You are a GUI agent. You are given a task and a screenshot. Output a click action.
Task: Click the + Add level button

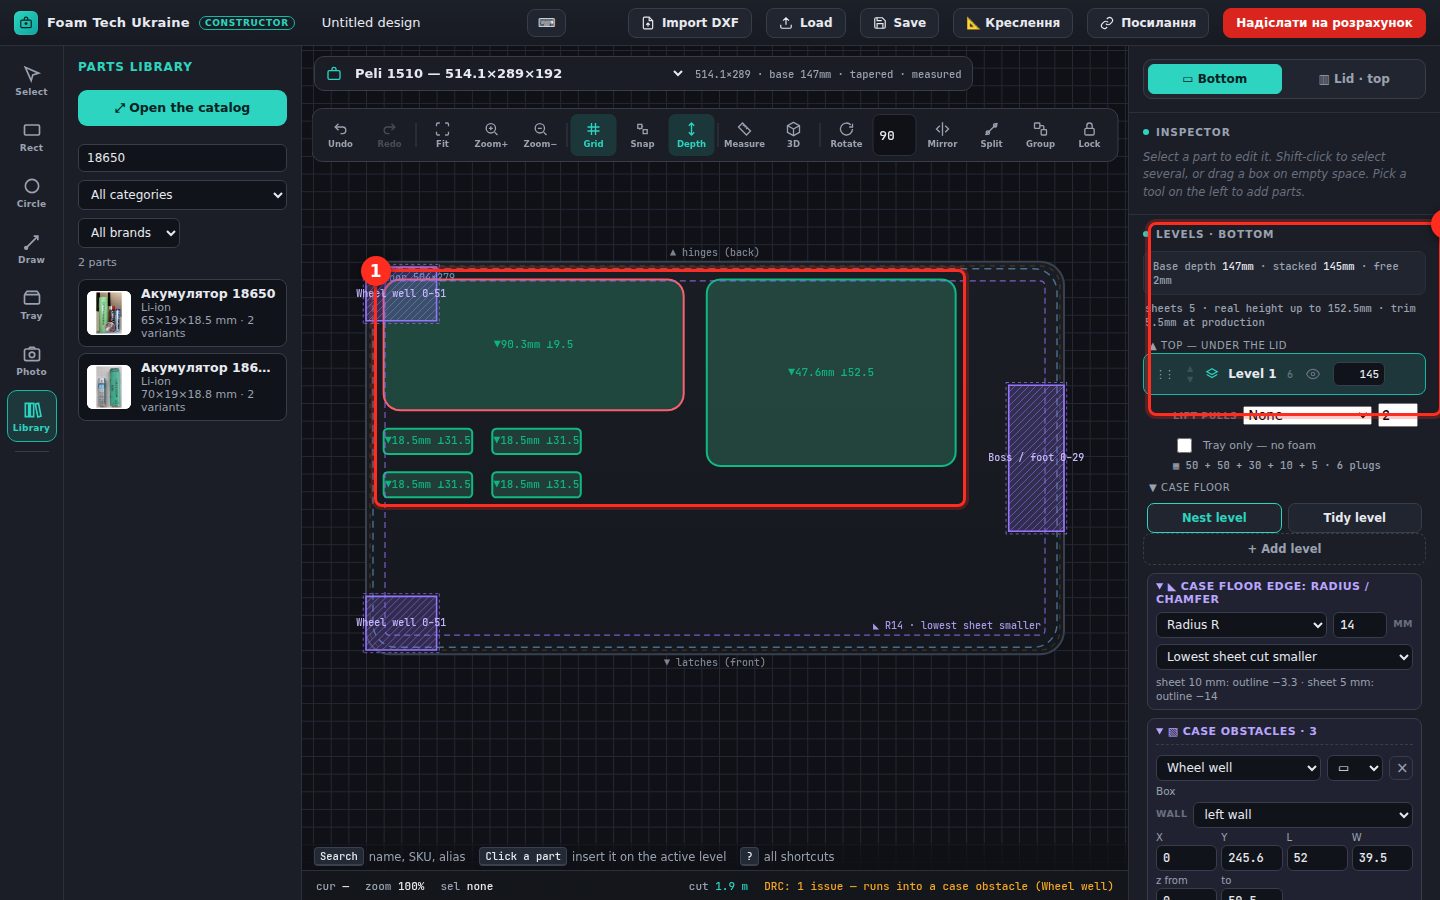(x=1284, y=549)
